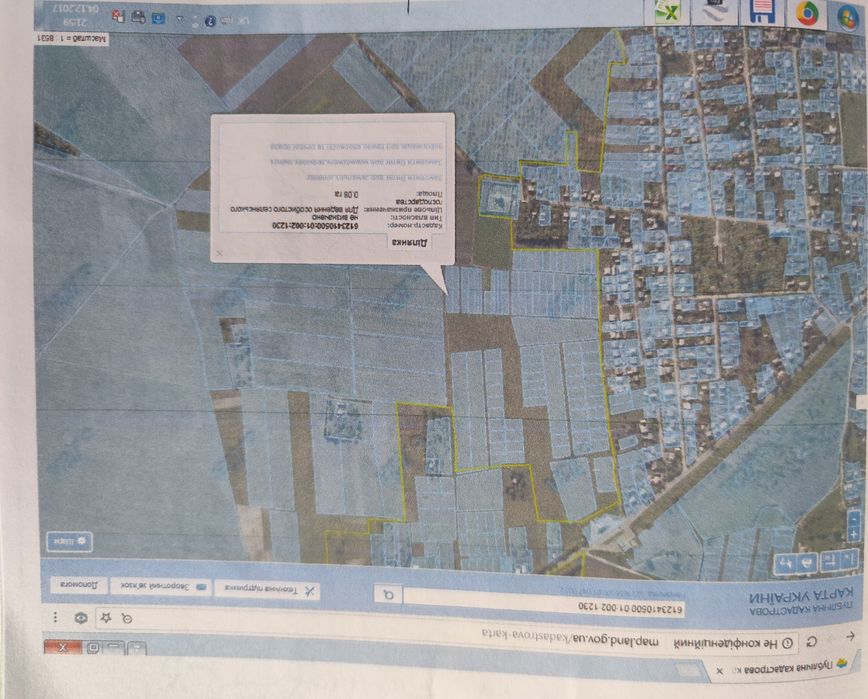Open the Chrome three-dot menu
868x699 pixels.
click(x=55, y=617)
